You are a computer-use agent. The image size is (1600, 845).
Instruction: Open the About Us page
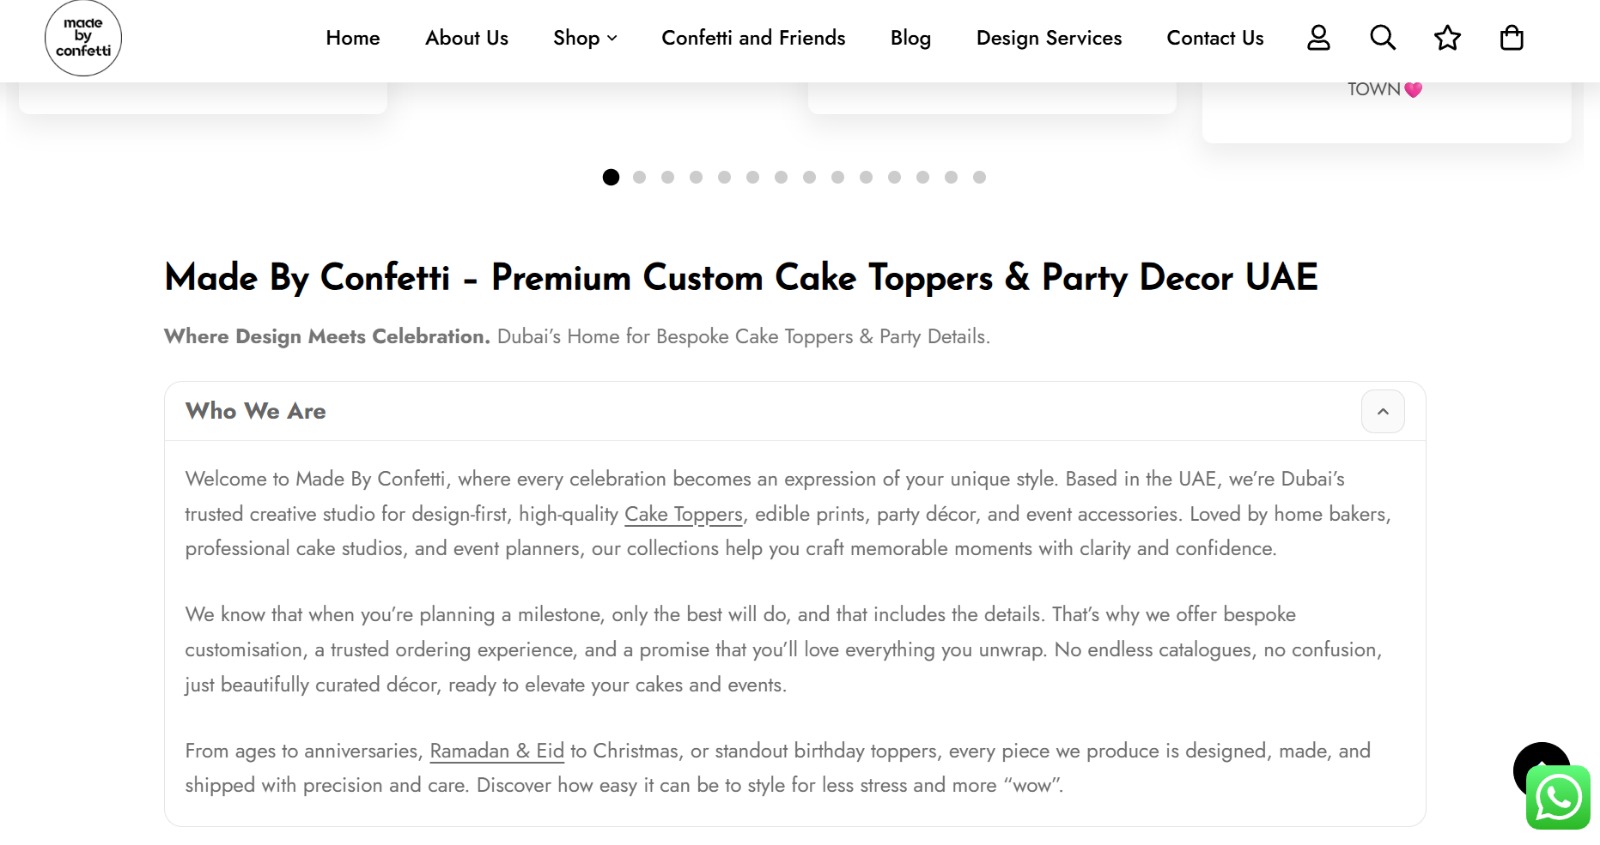467,38
